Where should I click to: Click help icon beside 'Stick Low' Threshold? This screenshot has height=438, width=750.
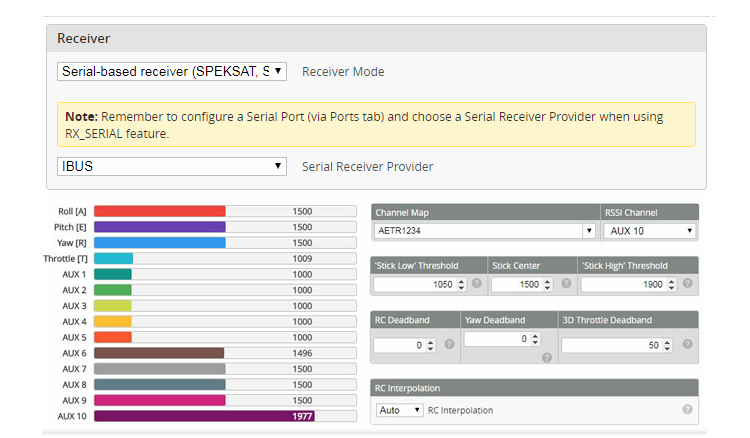476,284
